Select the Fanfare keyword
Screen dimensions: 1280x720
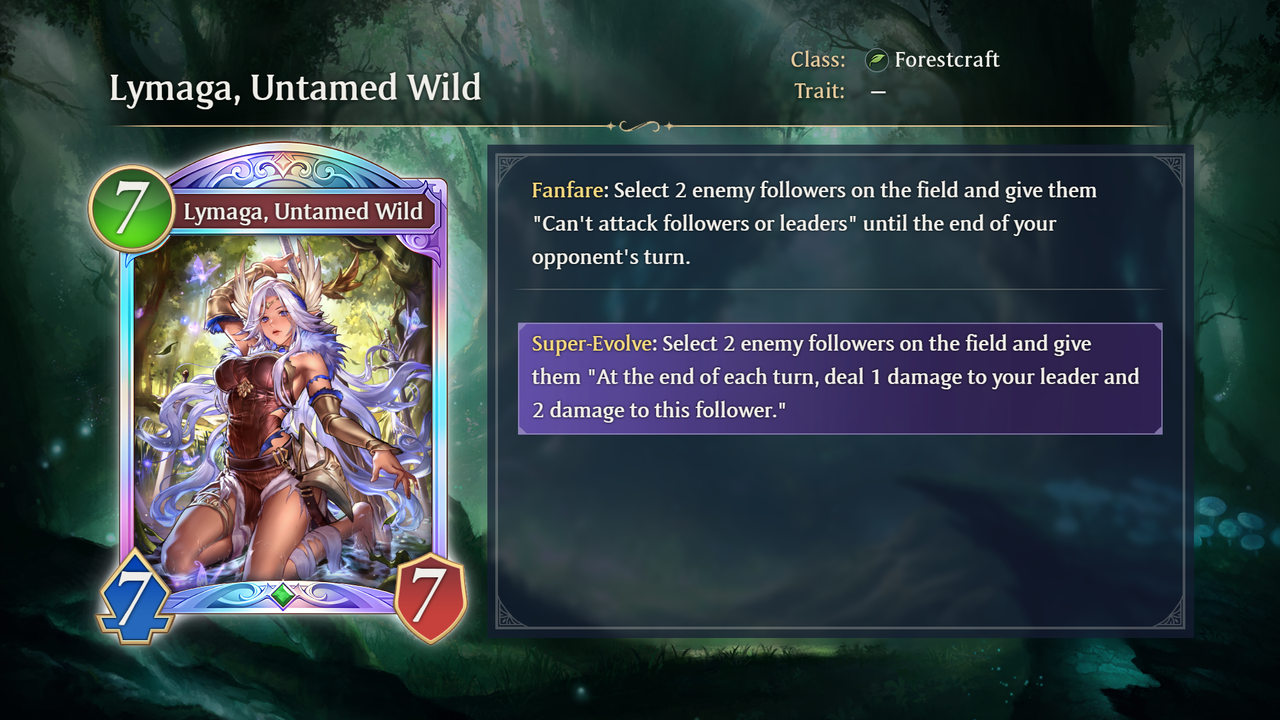coord(568,190)
